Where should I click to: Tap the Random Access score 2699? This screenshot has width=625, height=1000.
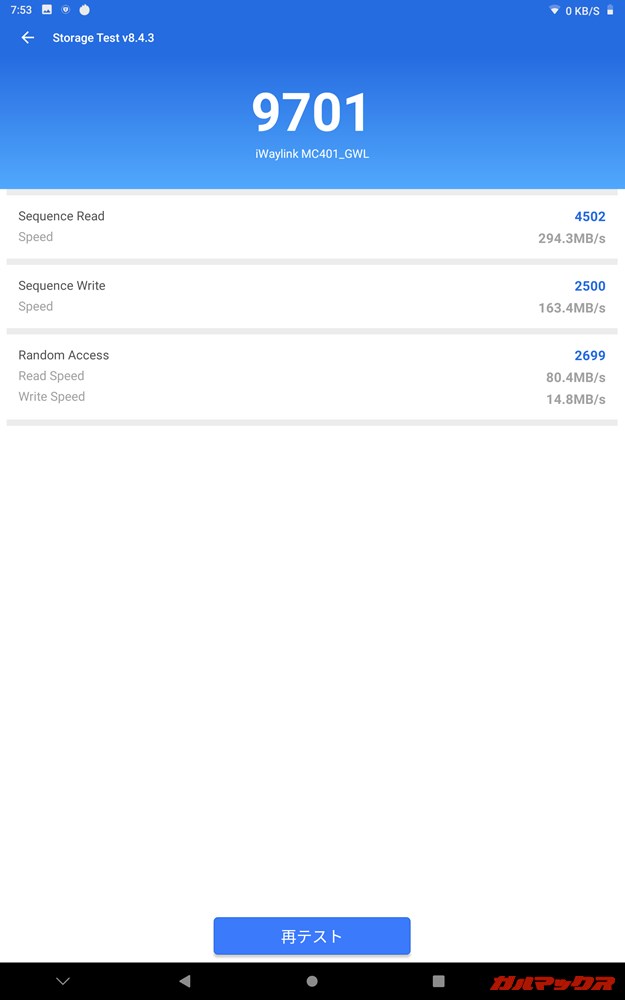coord(590,355)
